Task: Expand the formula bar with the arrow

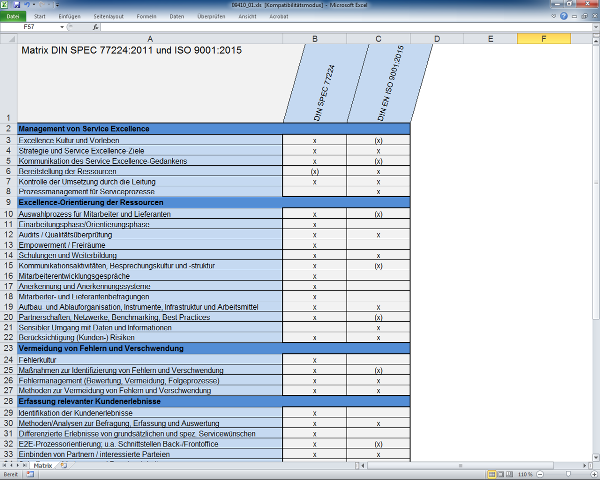Action: point(594,27)
